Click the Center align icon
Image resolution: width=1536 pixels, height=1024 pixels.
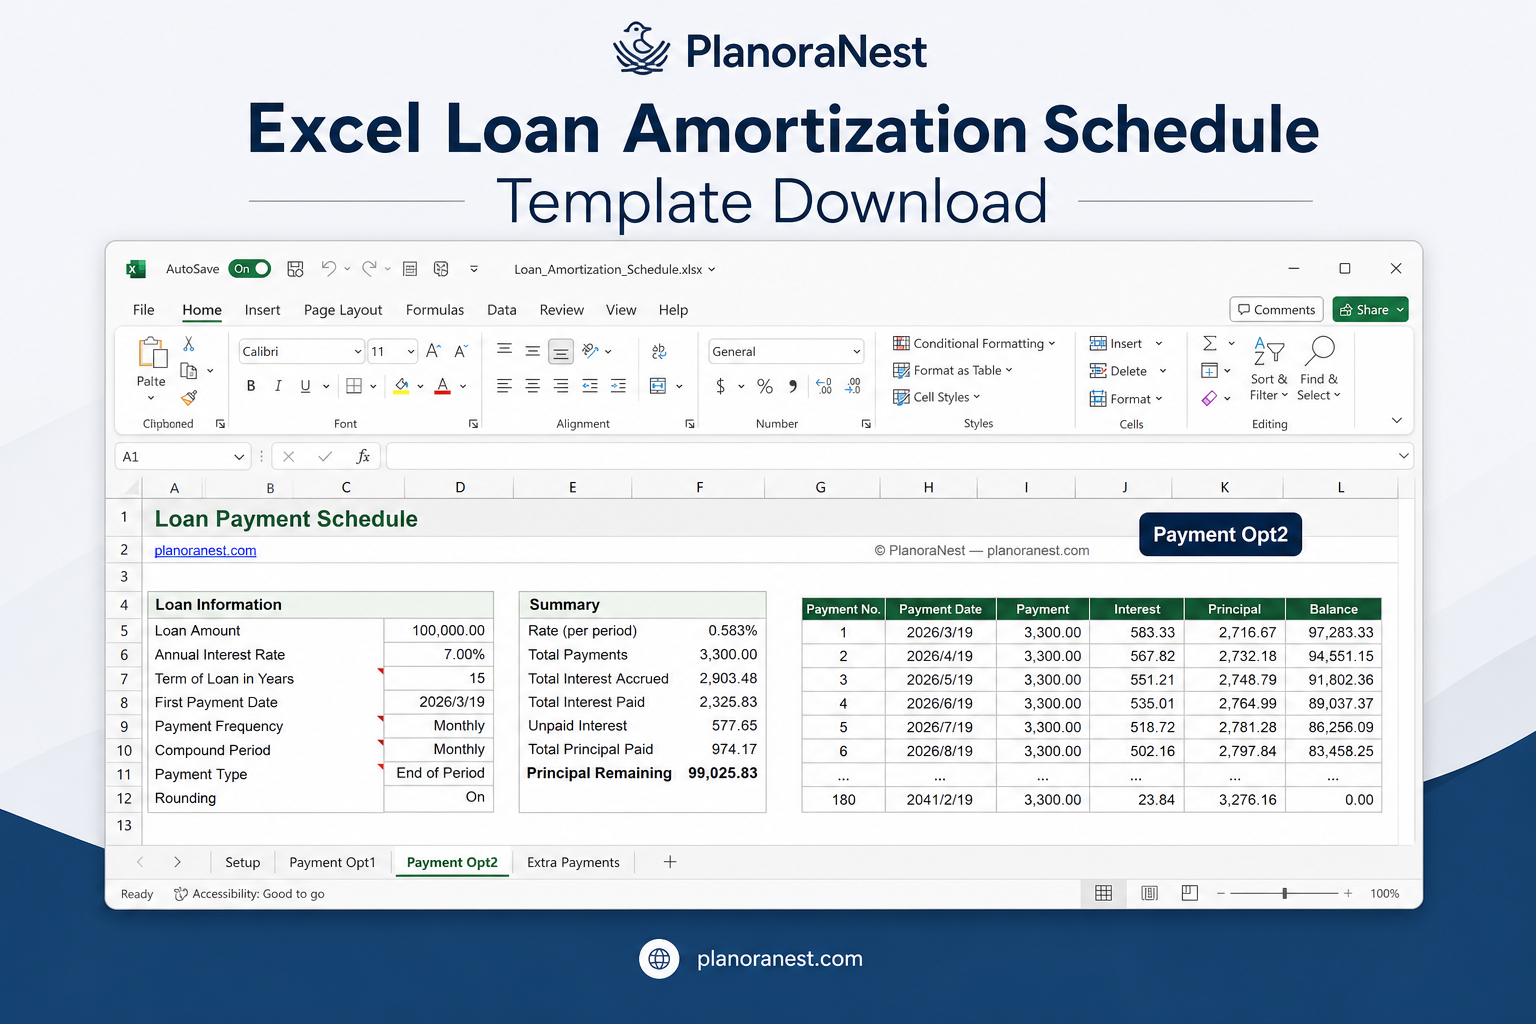(533, 386)
